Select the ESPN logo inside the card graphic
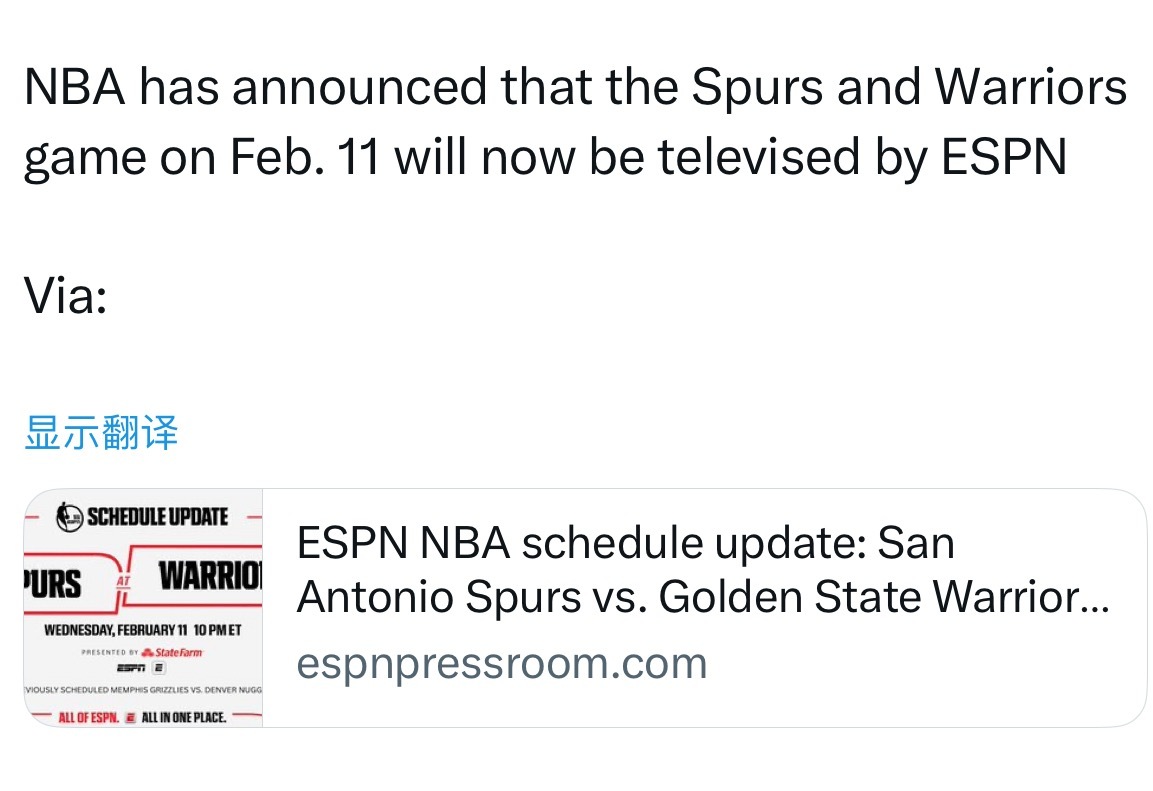 (x=128, y=667)
